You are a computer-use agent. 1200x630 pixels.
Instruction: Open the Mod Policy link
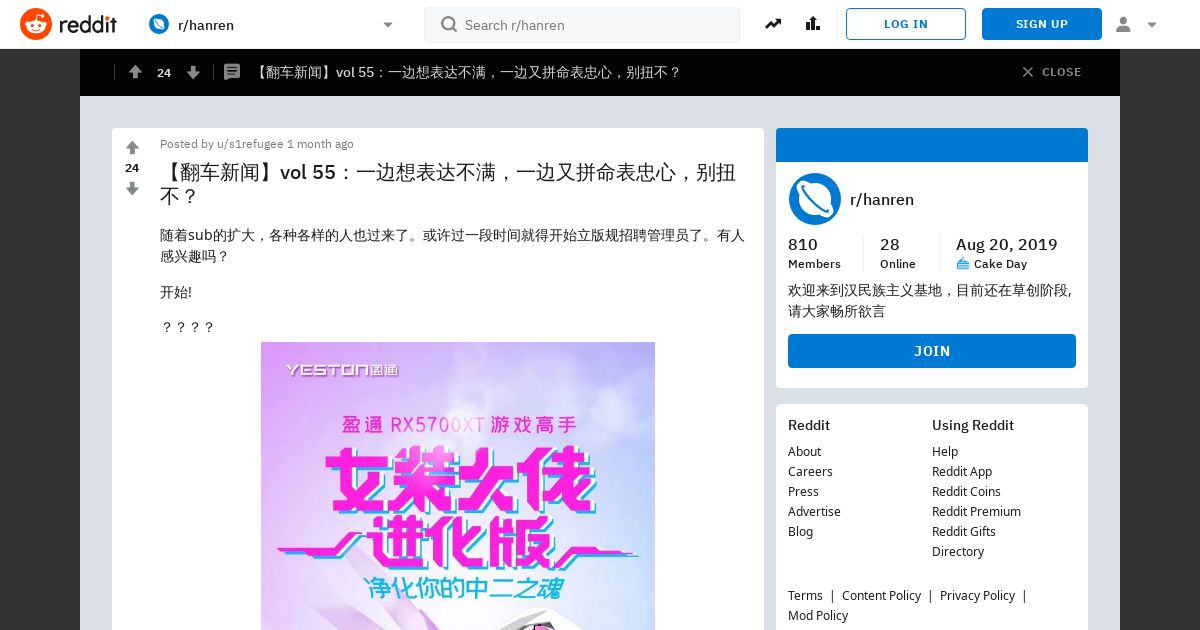click(x=818, y=615)
